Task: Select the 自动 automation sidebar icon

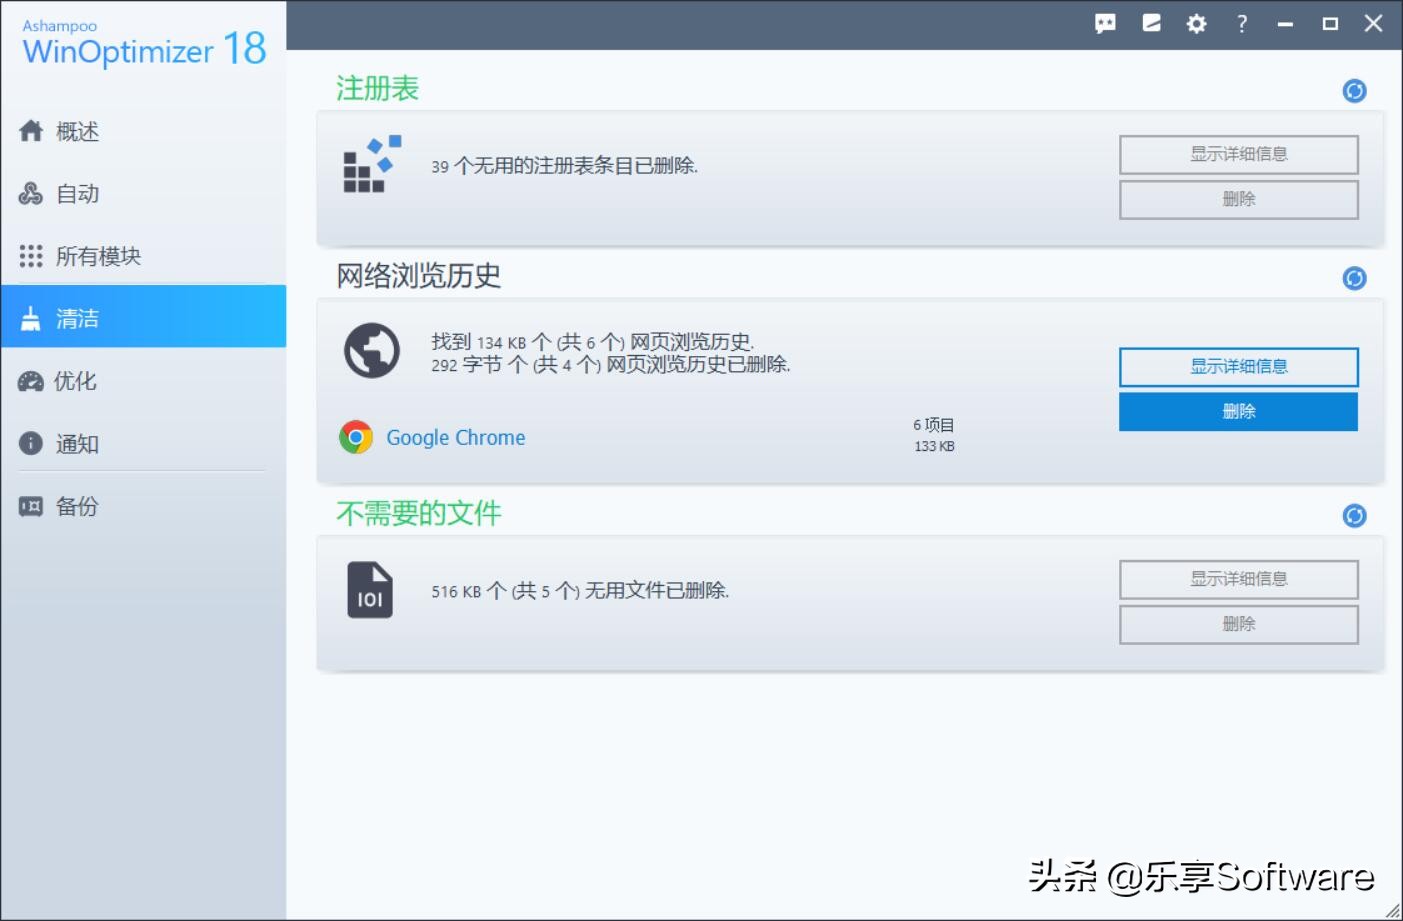Action: click(31, 193)
